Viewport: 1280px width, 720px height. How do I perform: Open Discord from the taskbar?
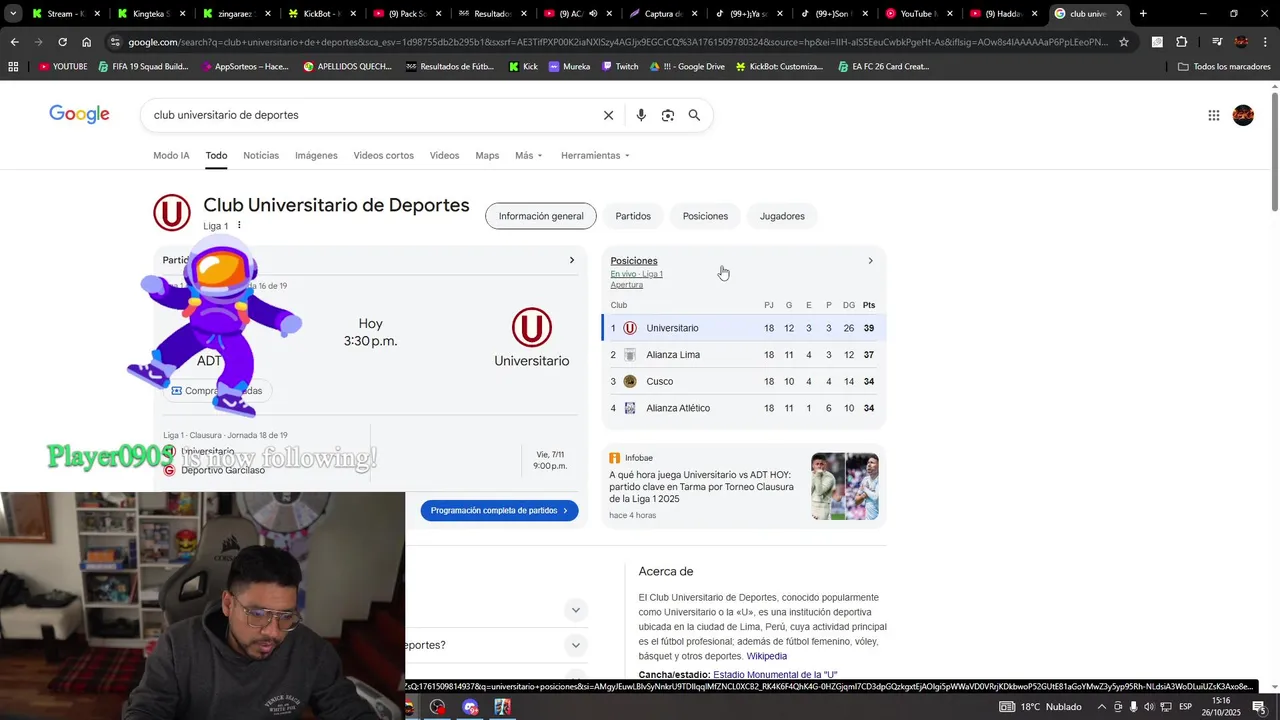471,707
